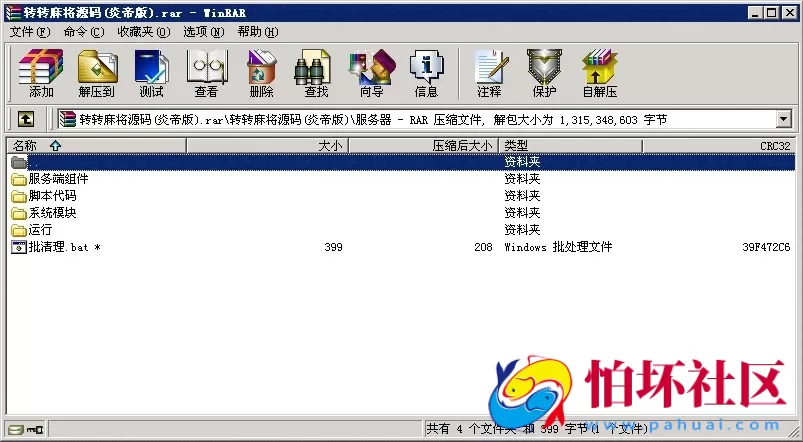Click the 信息 (Info) toolbar icon
803x442 pixels.
[426, 73]
